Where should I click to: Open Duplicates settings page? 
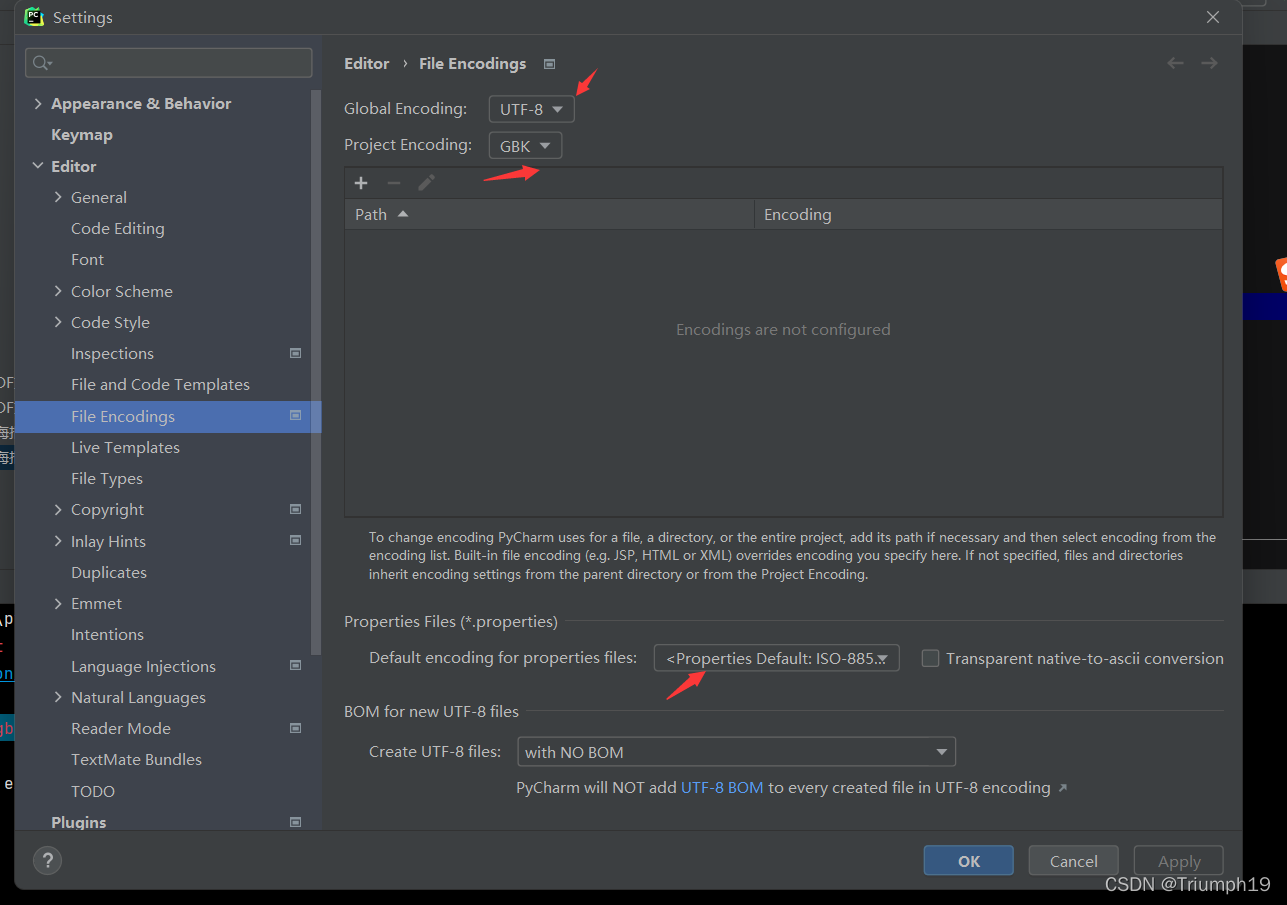(x=109, y=572)
